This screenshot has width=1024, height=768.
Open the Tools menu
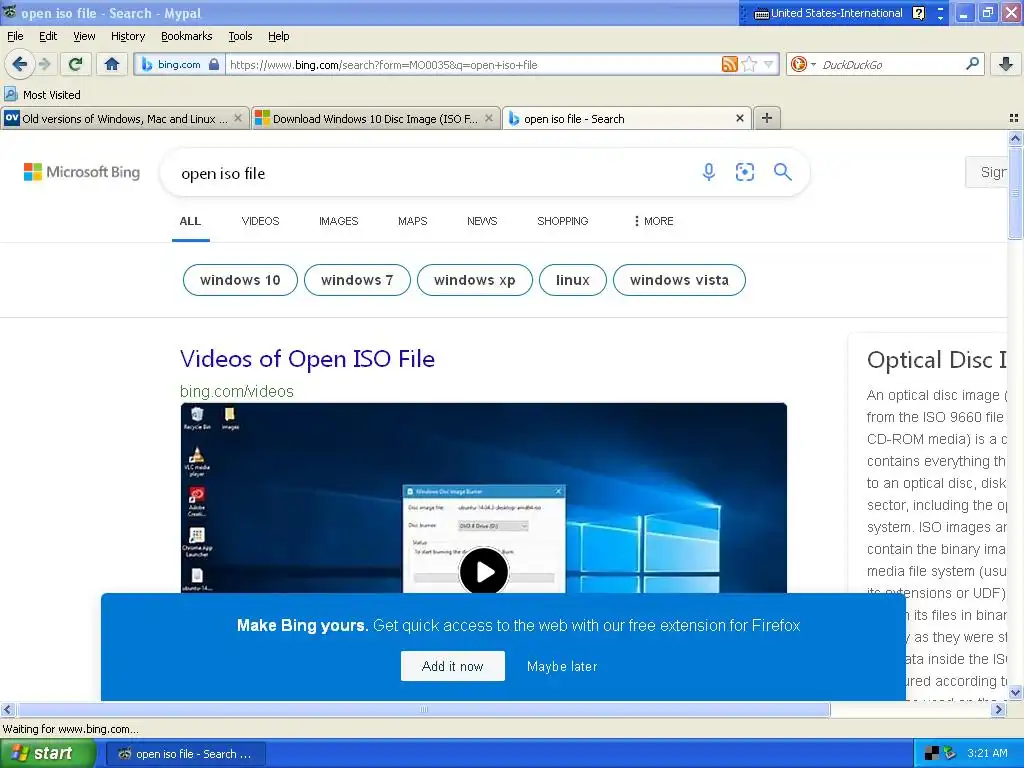(240, 36)
